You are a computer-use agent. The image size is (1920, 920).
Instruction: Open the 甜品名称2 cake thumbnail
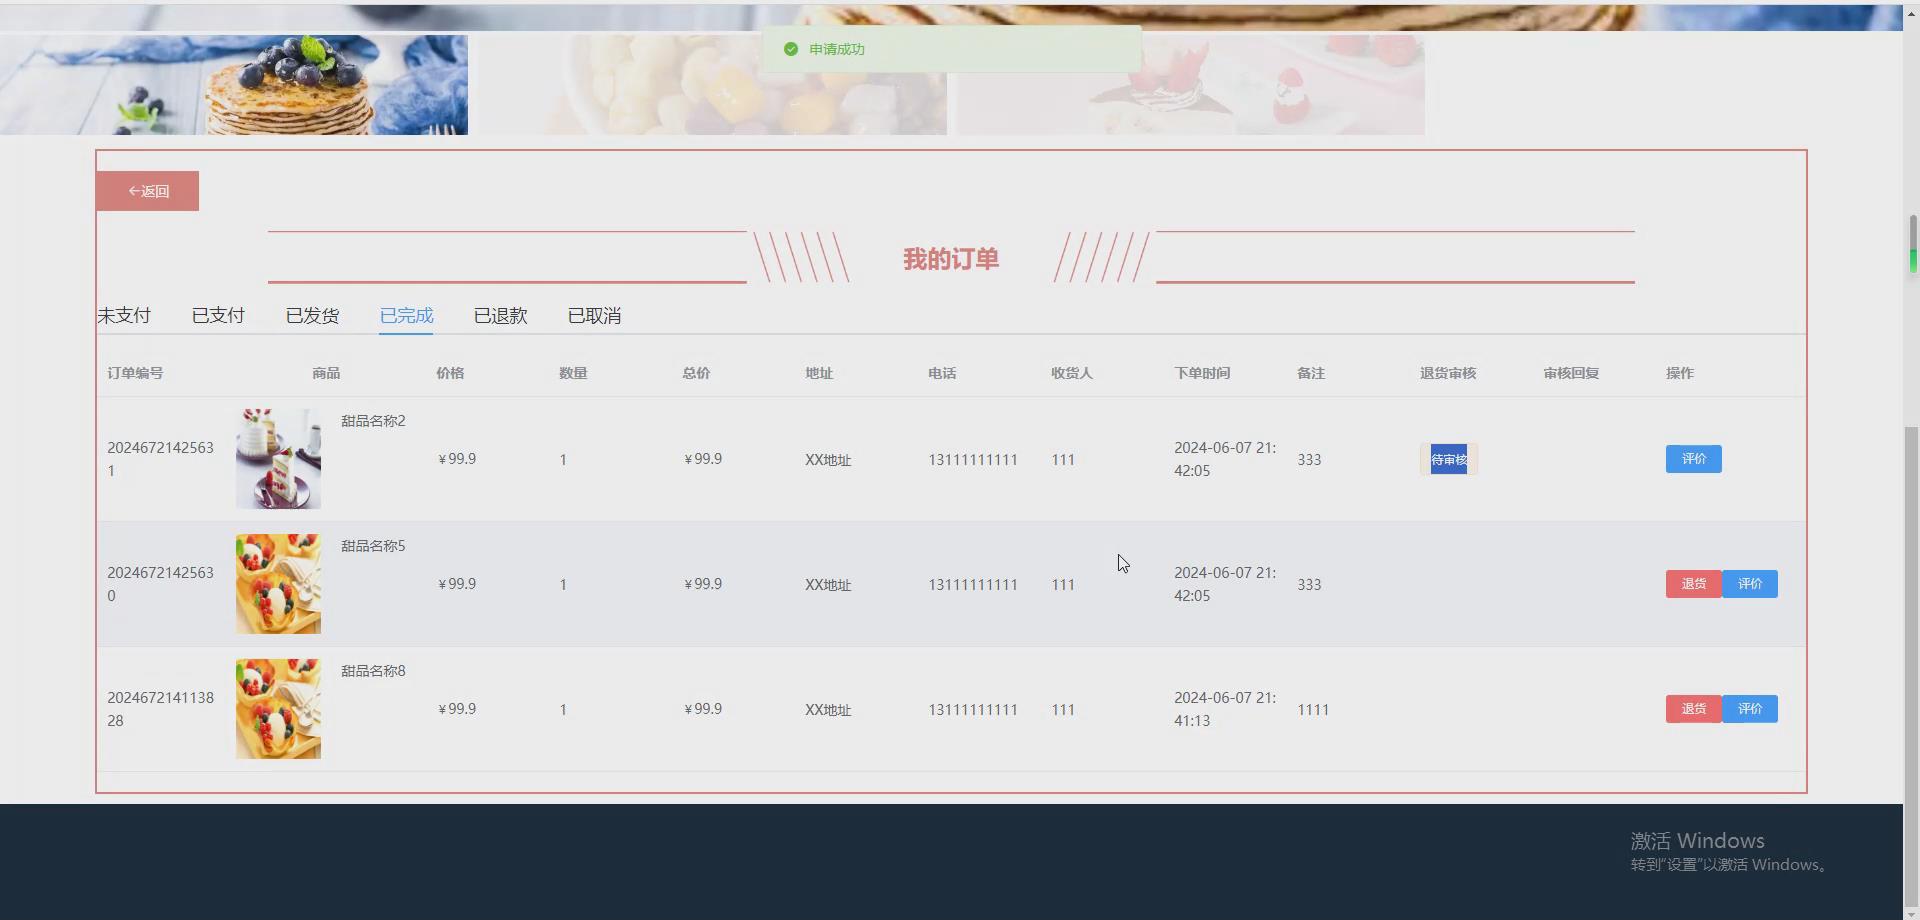tap(278, 459)
